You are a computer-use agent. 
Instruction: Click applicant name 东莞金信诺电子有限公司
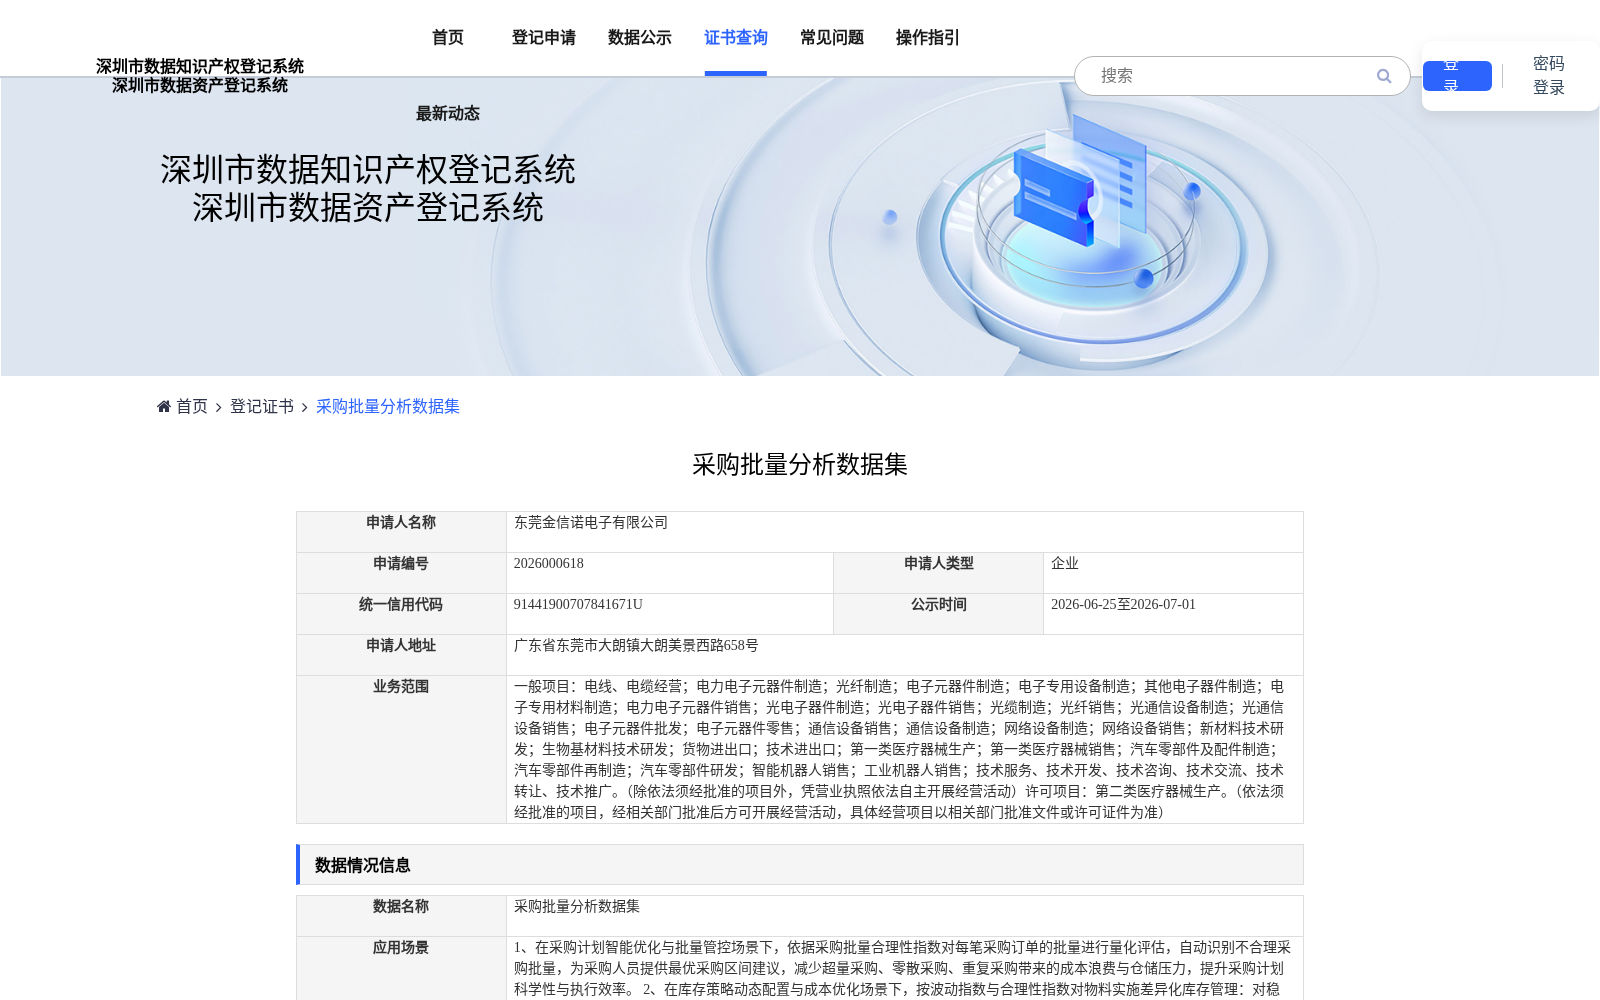tap(591, 522)
